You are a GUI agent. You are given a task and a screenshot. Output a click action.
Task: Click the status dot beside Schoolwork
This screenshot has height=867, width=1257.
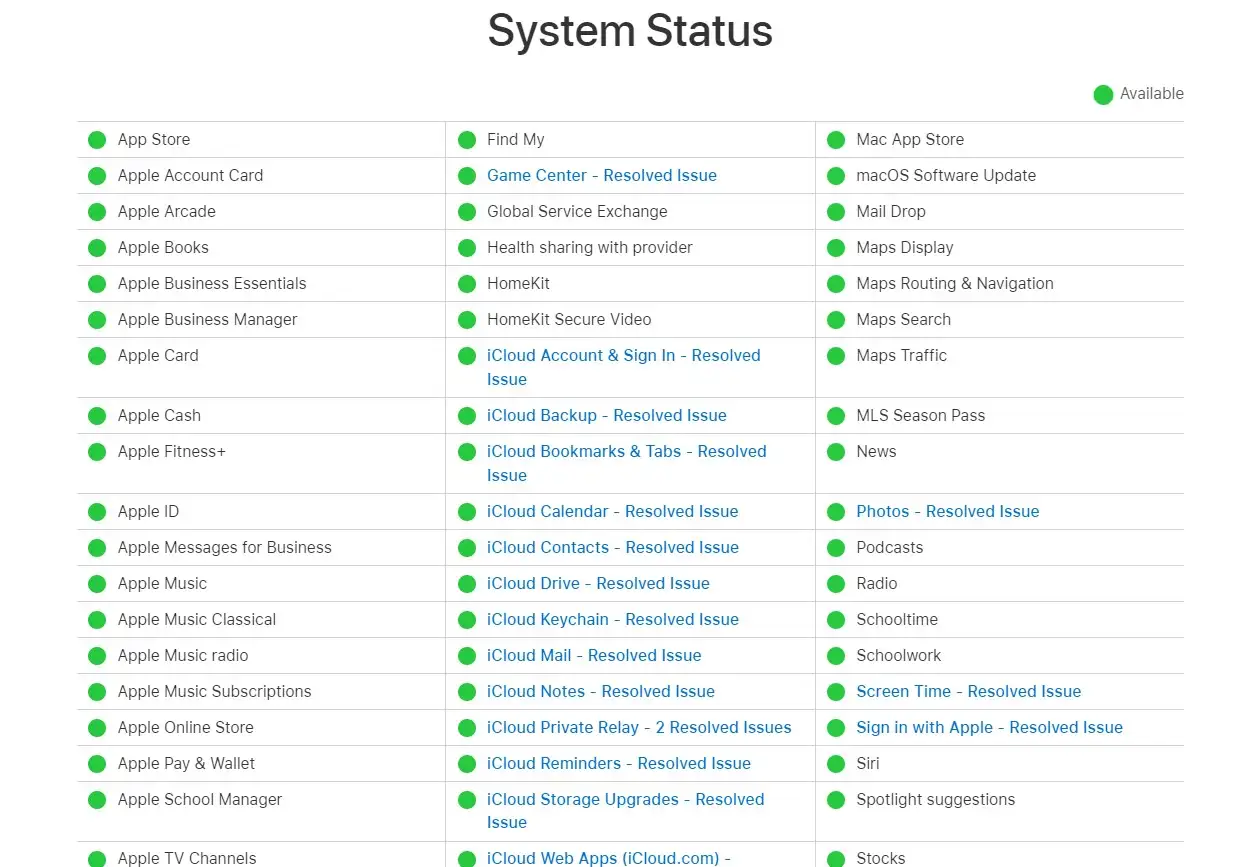[836, 656]
